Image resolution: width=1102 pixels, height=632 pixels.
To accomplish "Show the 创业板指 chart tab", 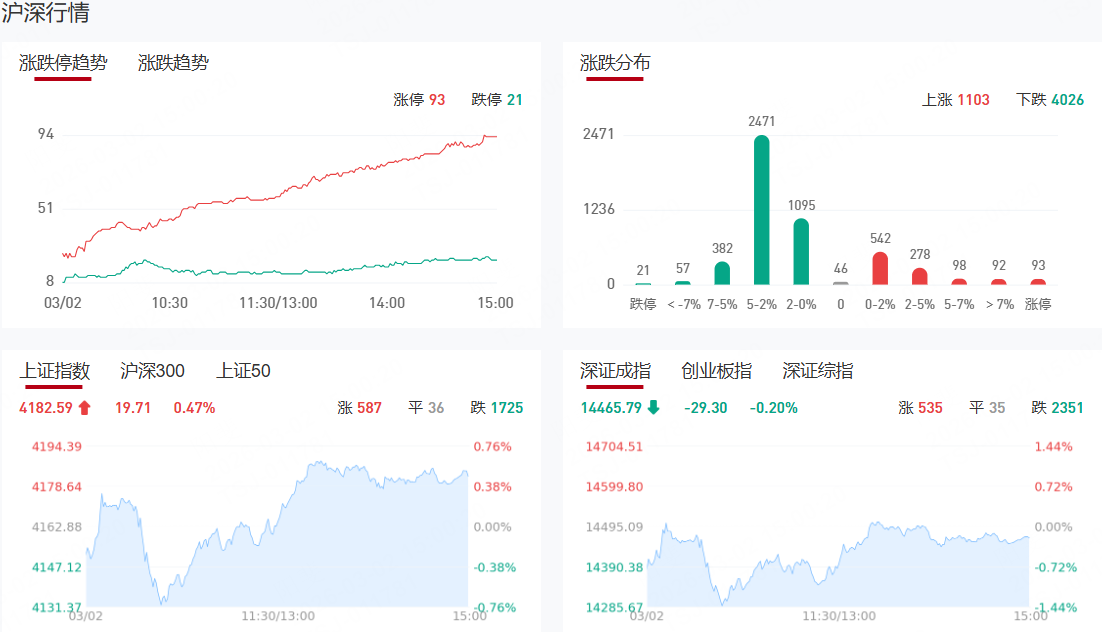I will 716,371.
